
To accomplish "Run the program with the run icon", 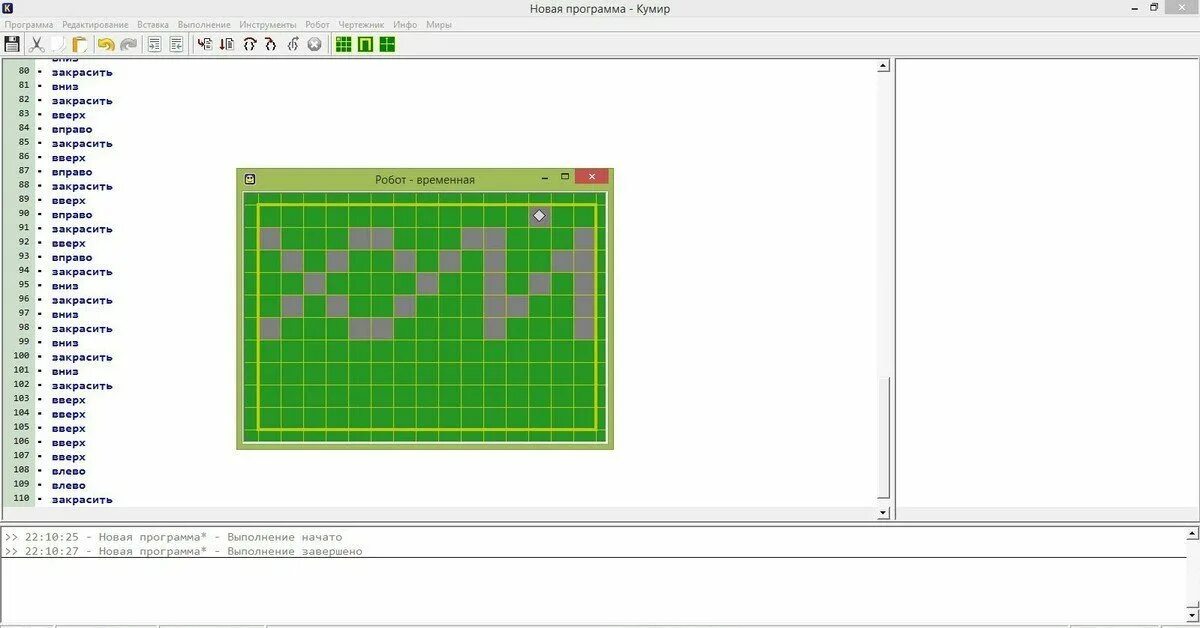I will (x=204, y=44).
